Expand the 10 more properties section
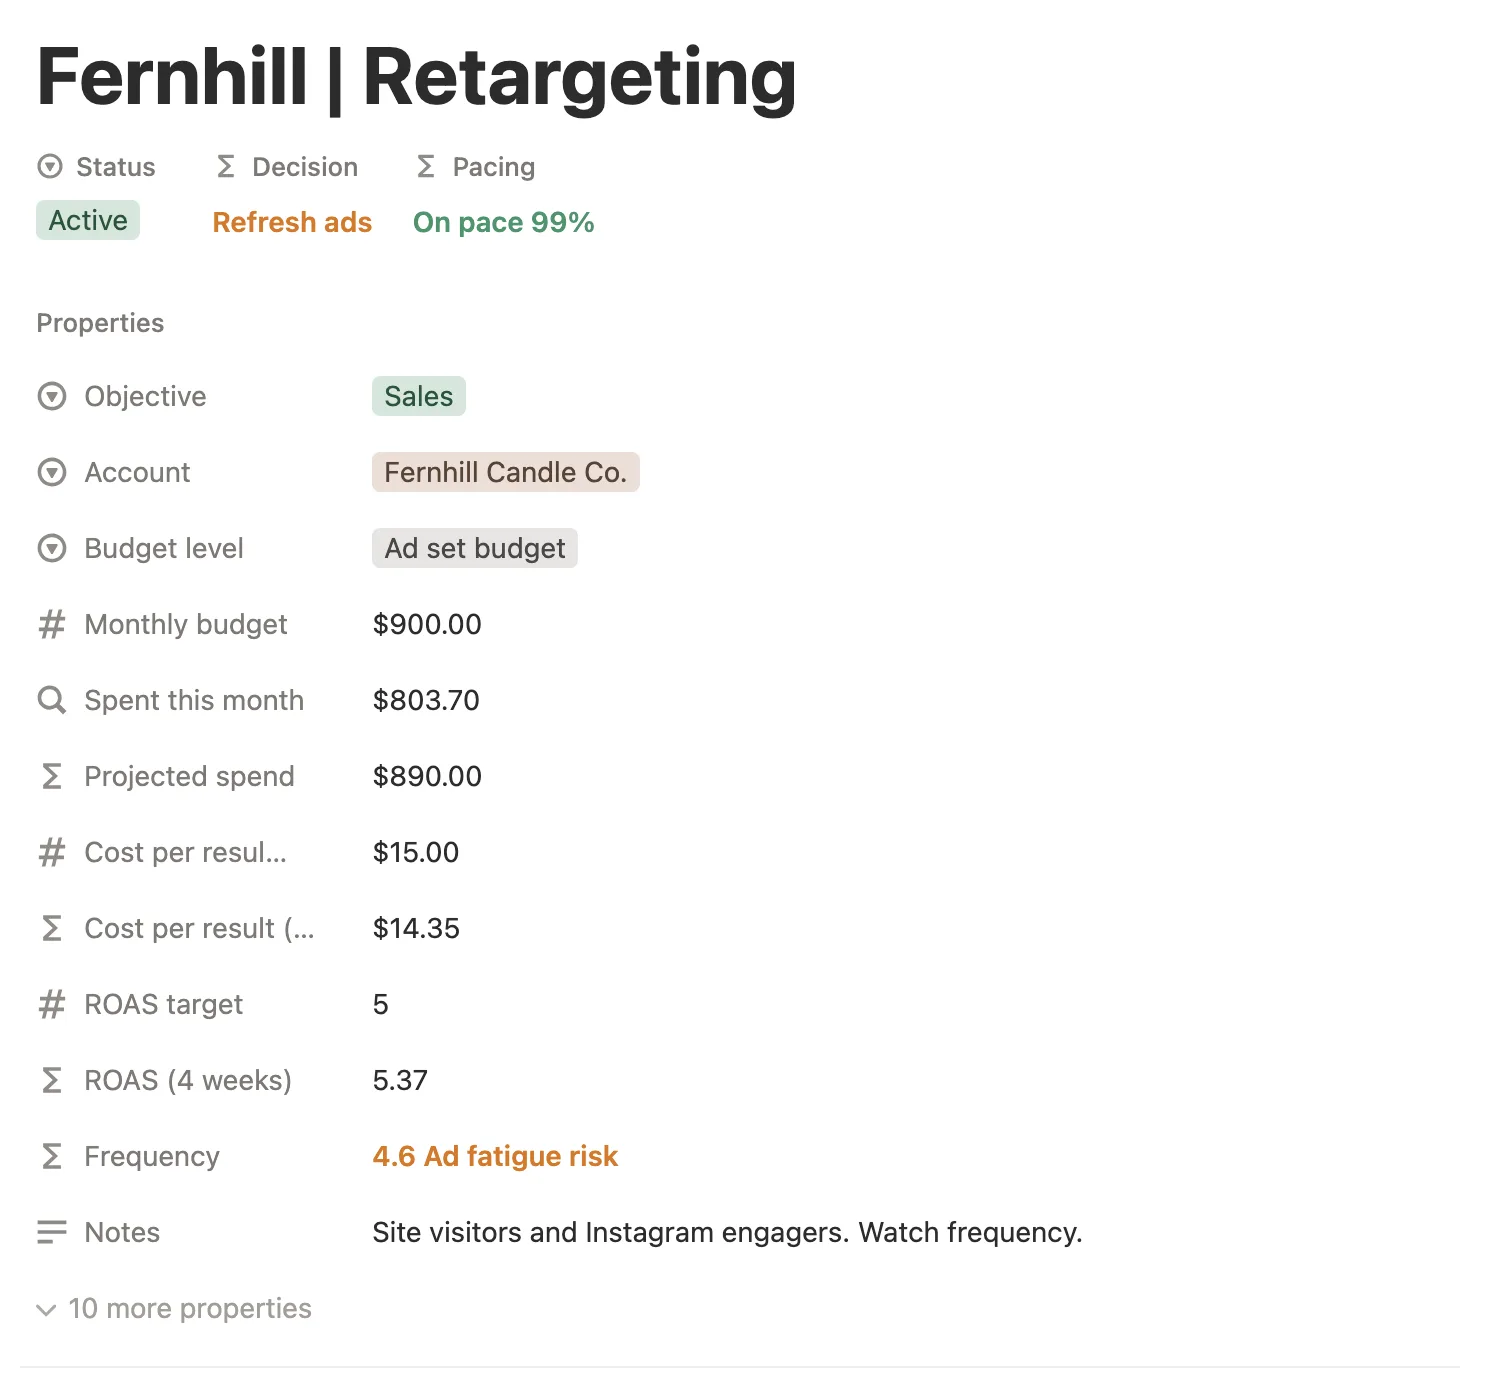This screenshot has height=1393, width=1500. 174,1309
